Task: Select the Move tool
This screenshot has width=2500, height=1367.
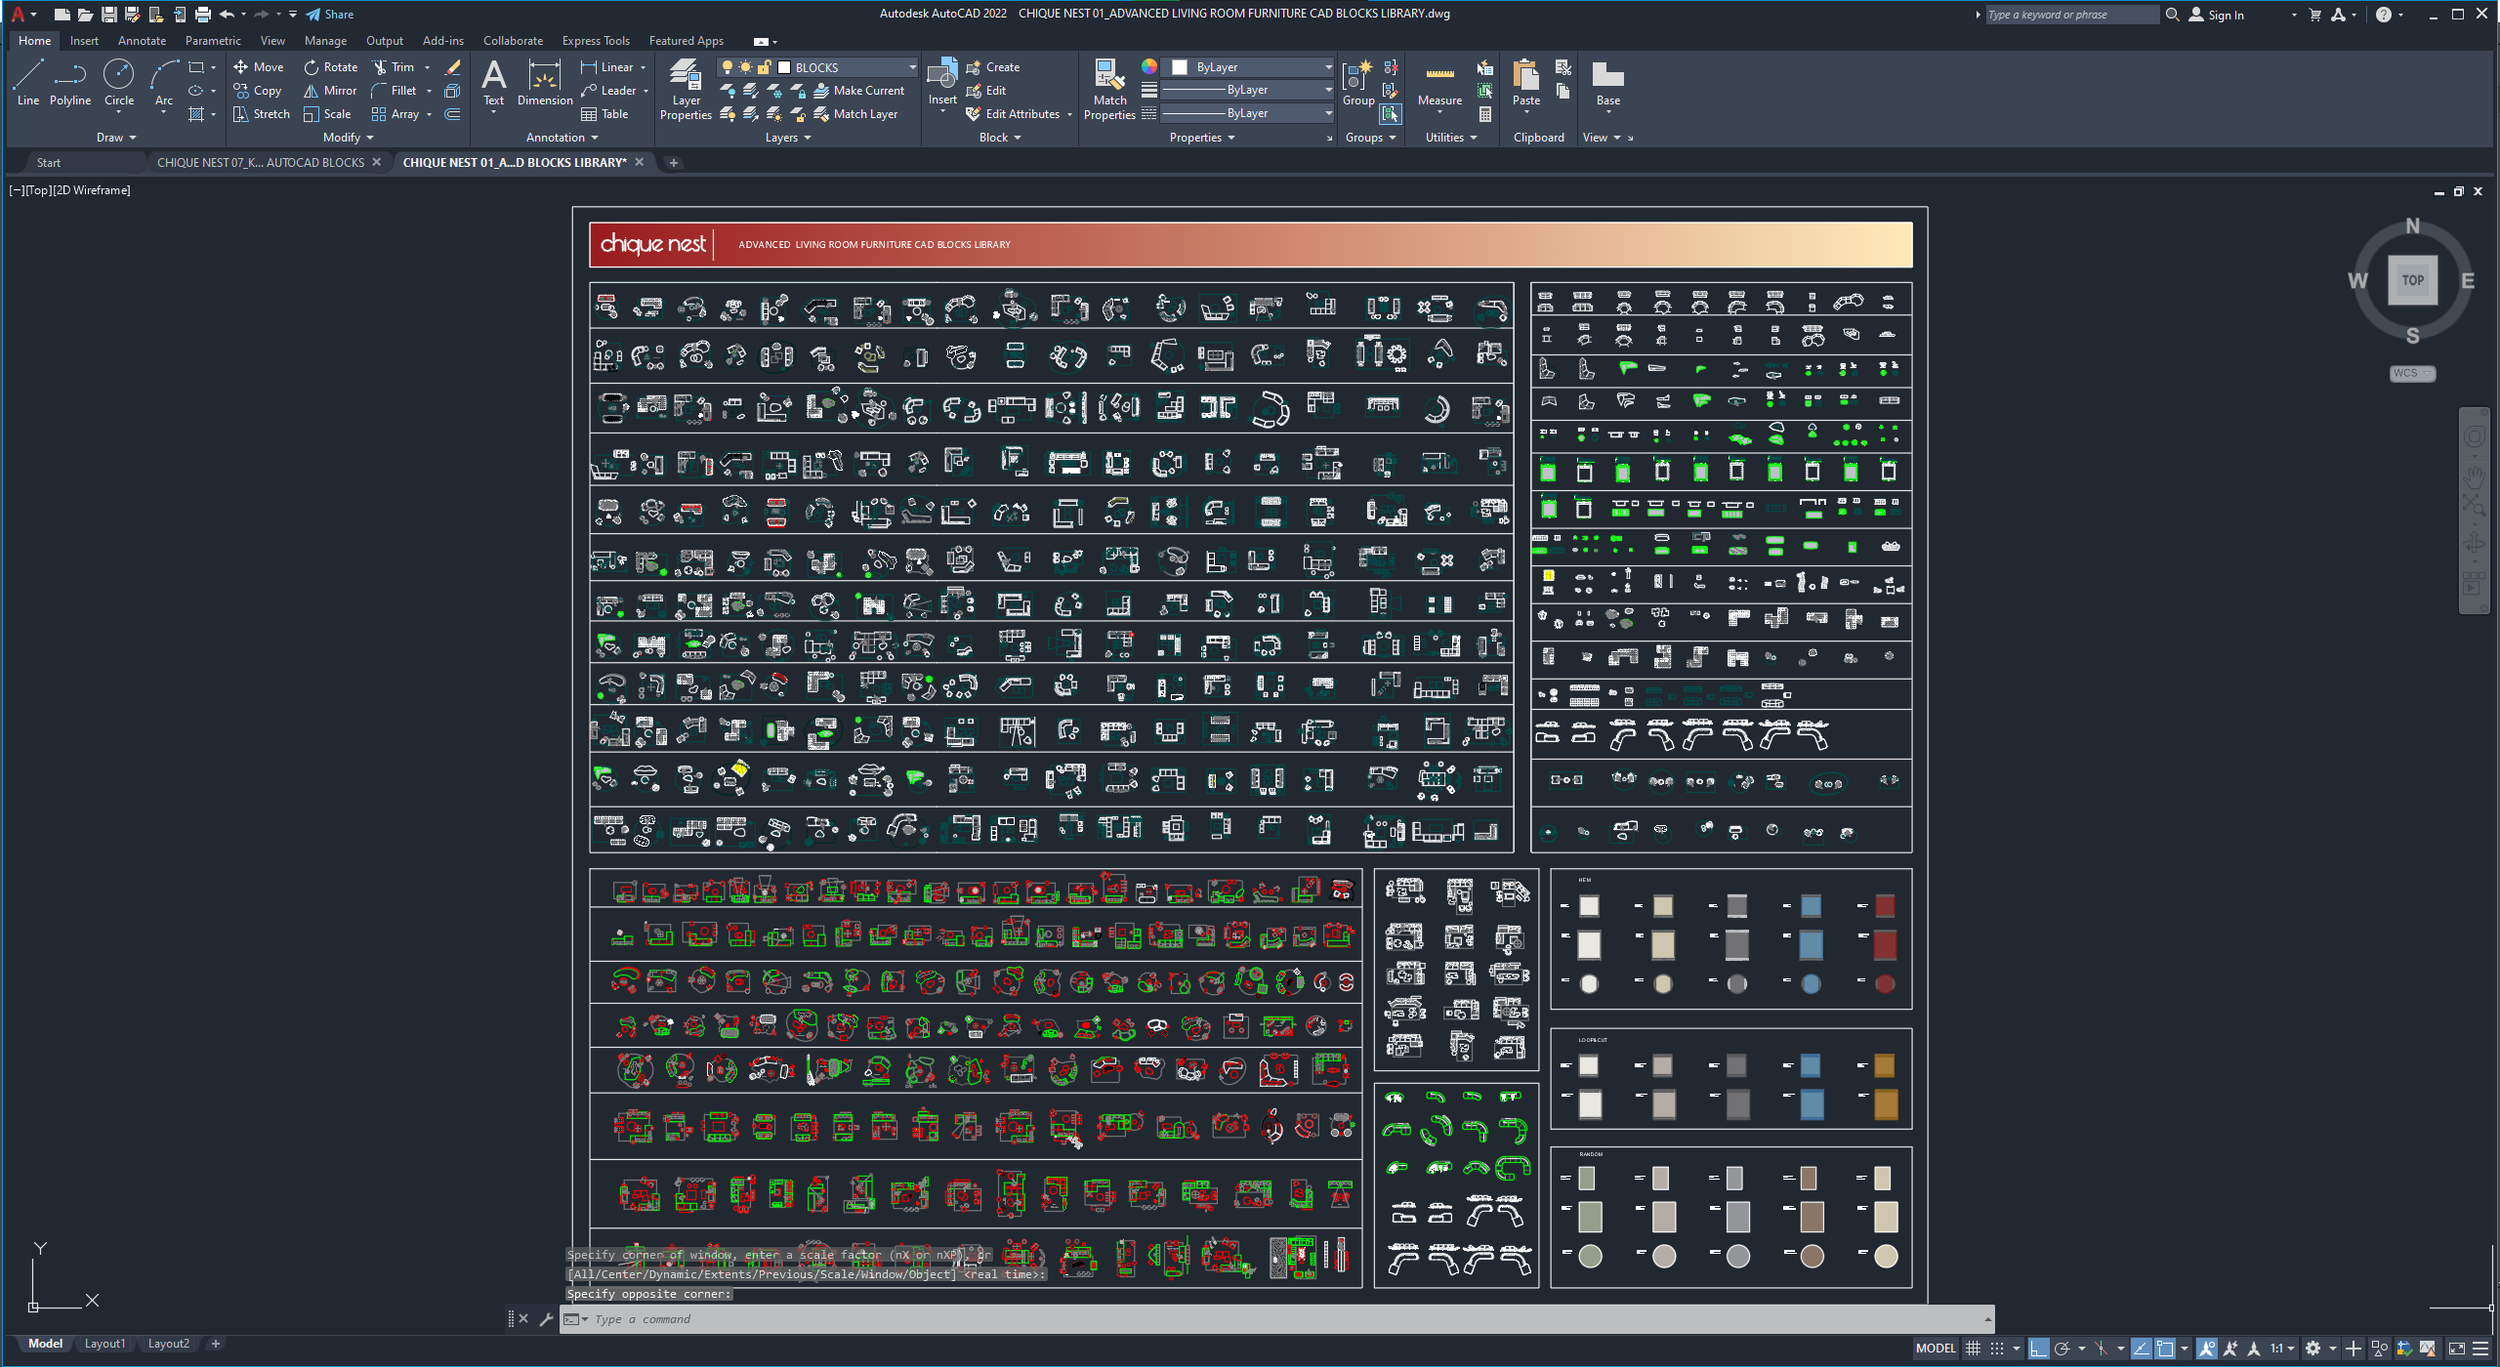Action: tap(258, 66)
